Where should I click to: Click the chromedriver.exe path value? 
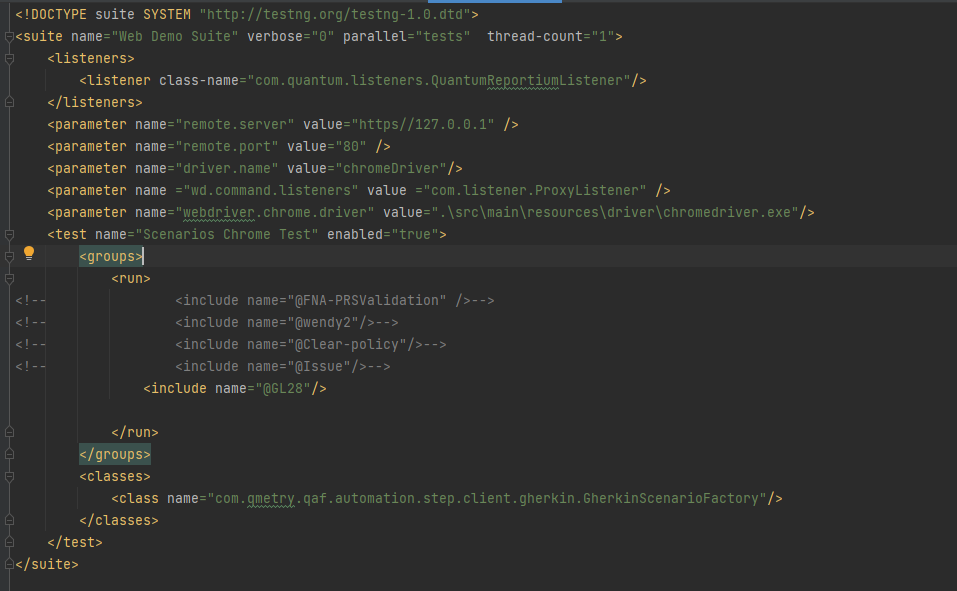tap(615, 212)
